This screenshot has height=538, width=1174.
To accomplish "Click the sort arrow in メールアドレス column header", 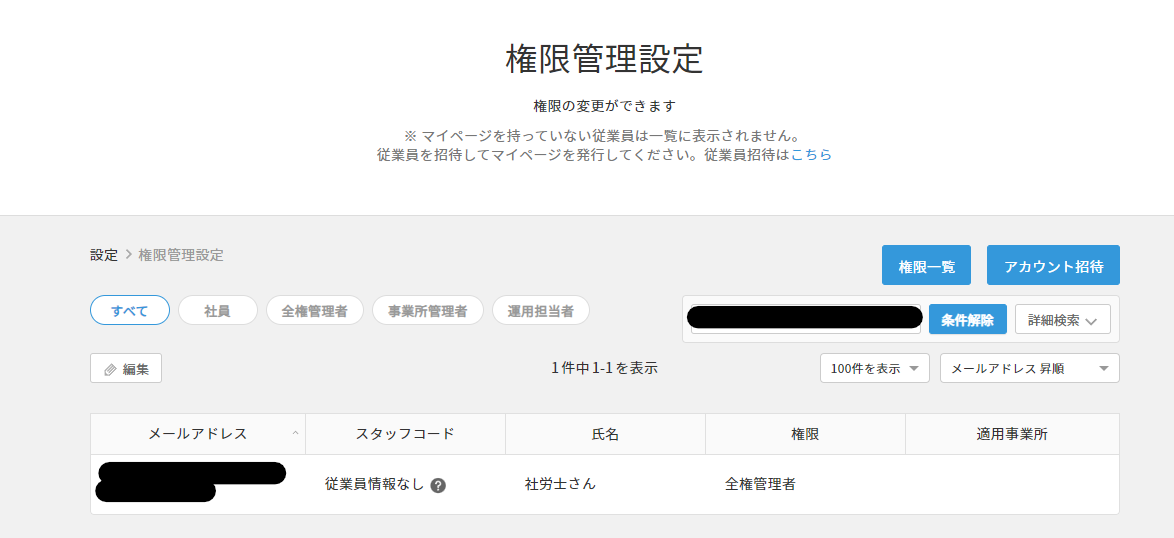I will [295, 433].
